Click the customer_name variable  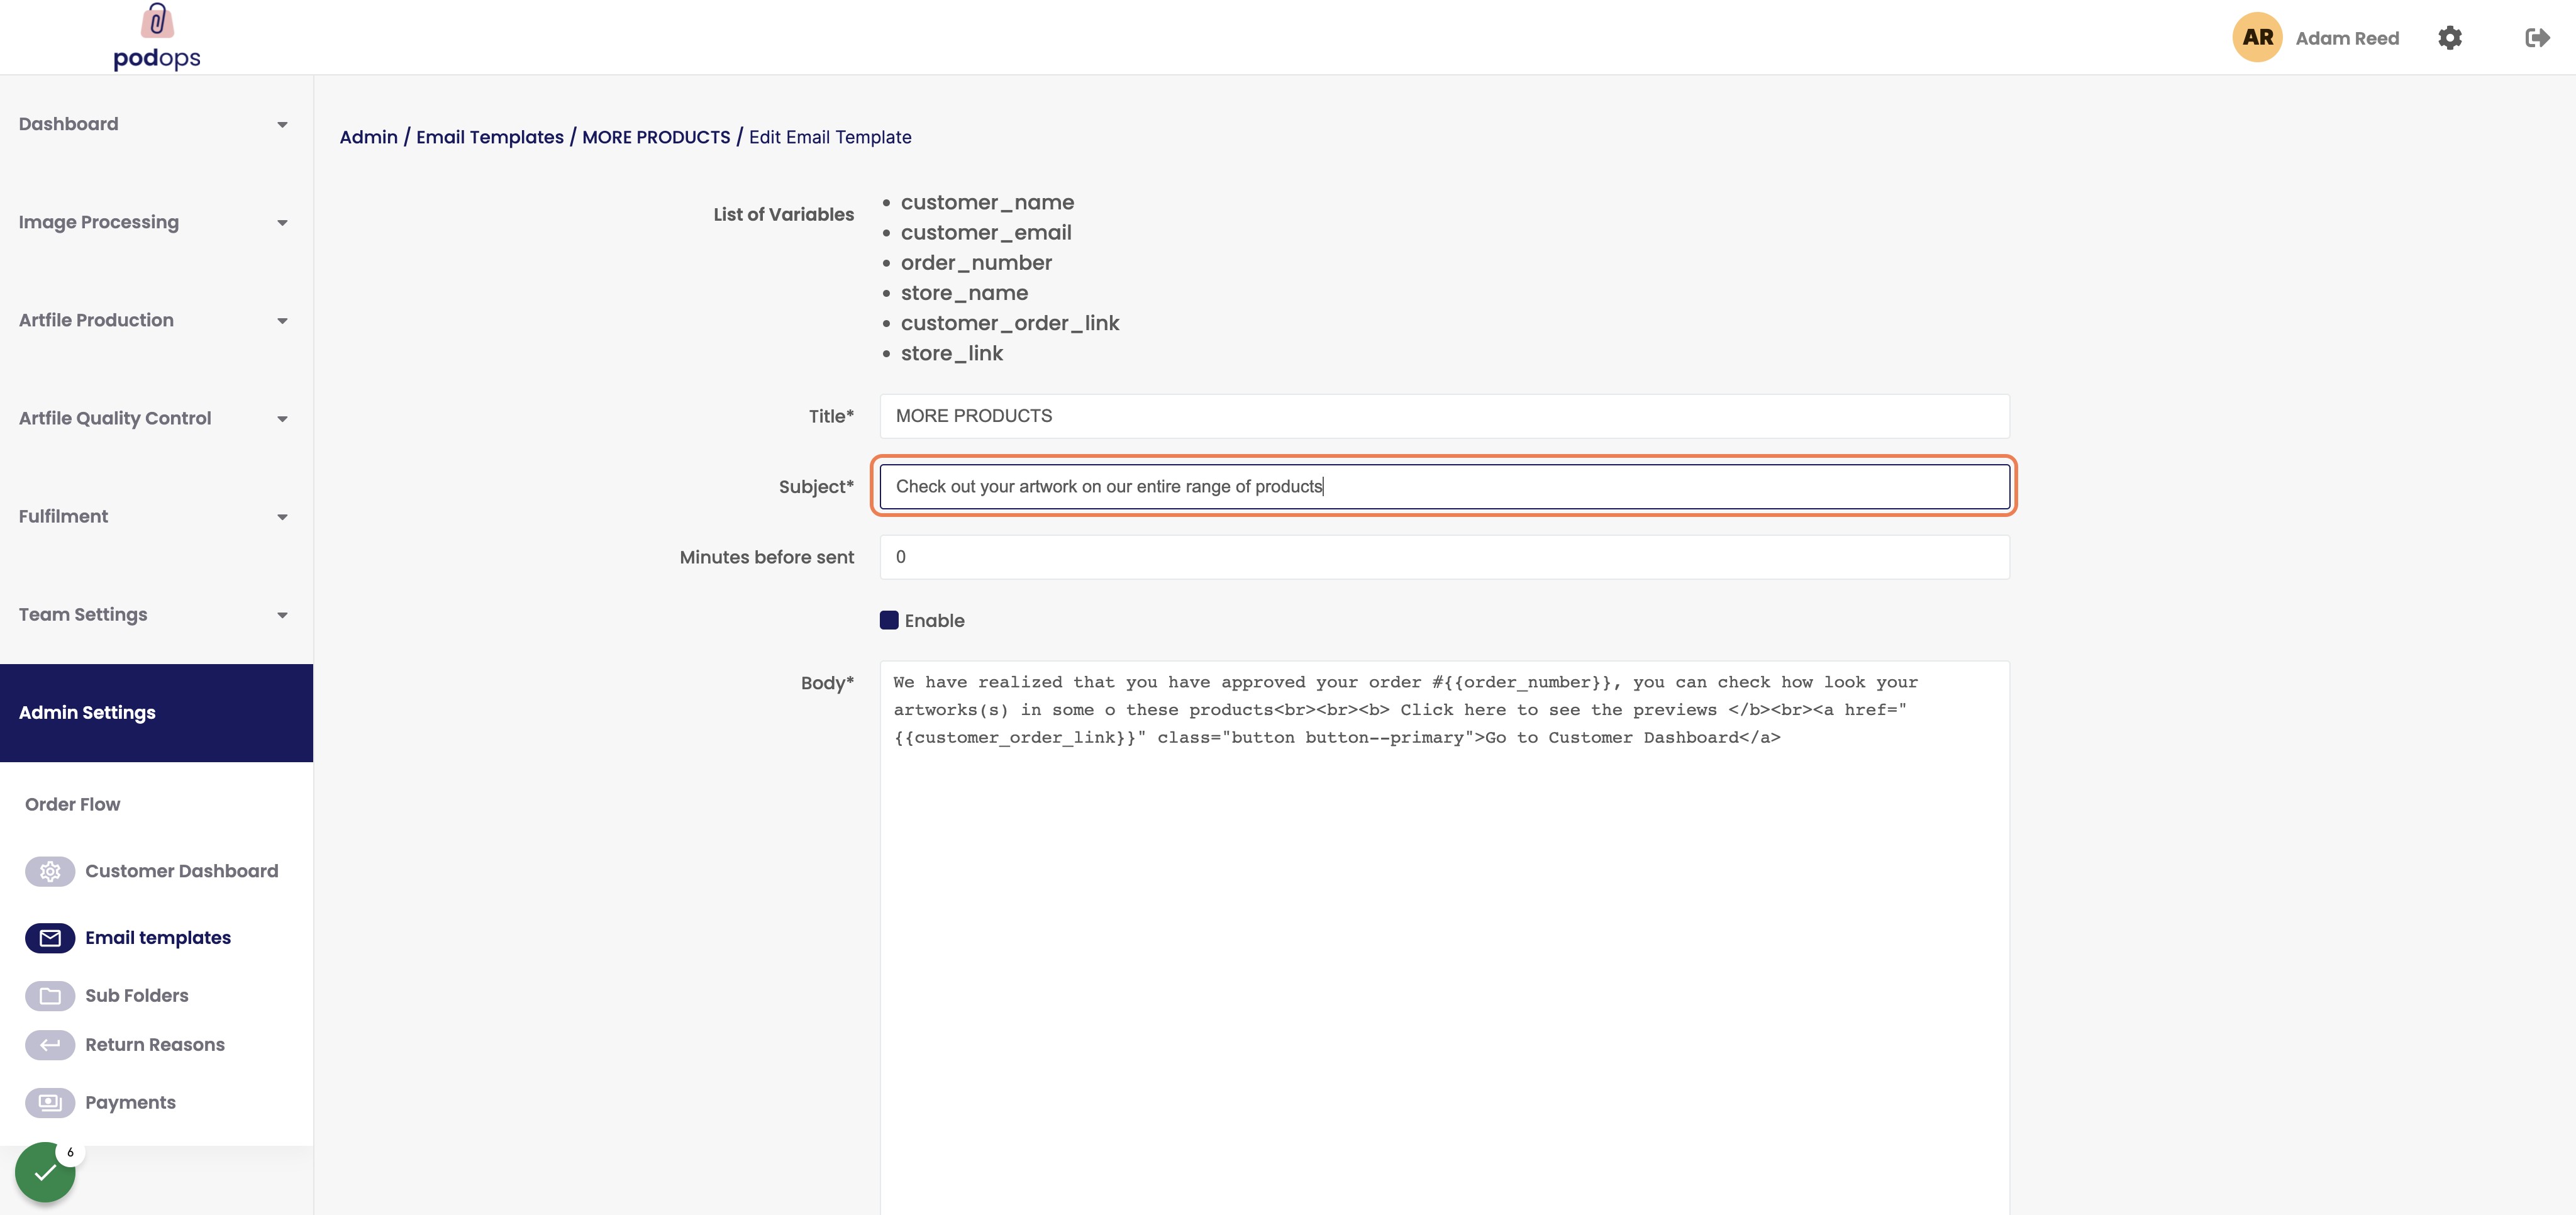point(987,203)
